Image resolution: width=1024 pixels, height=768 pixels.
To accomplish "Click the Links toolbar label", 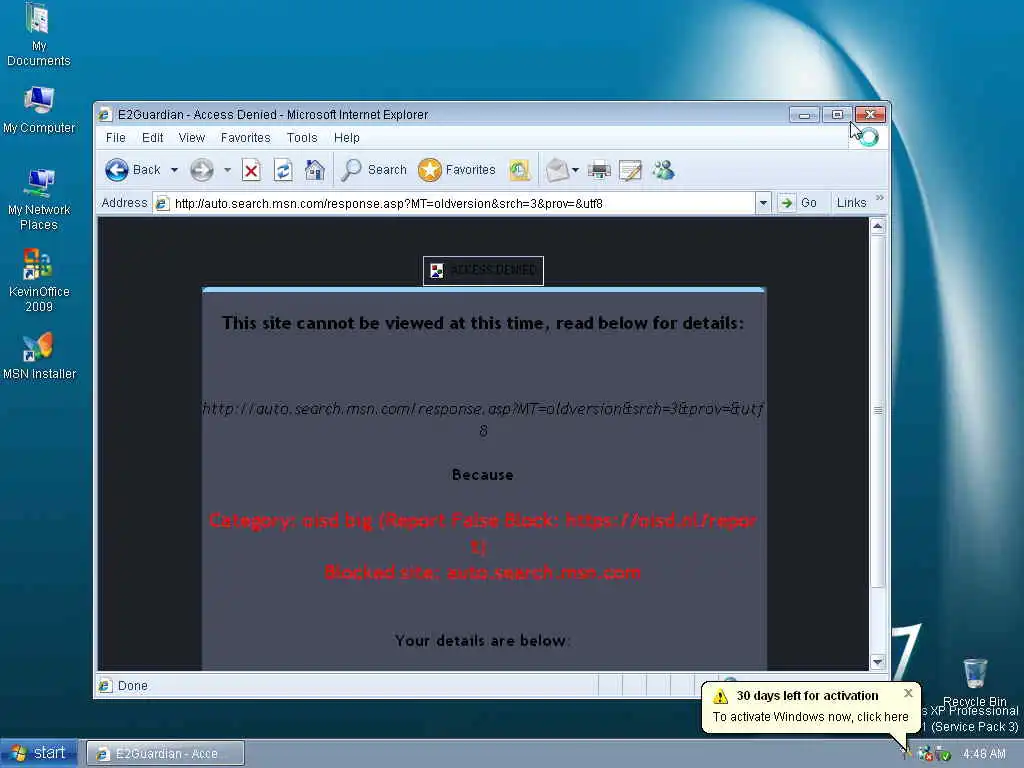I will (852, 203).
